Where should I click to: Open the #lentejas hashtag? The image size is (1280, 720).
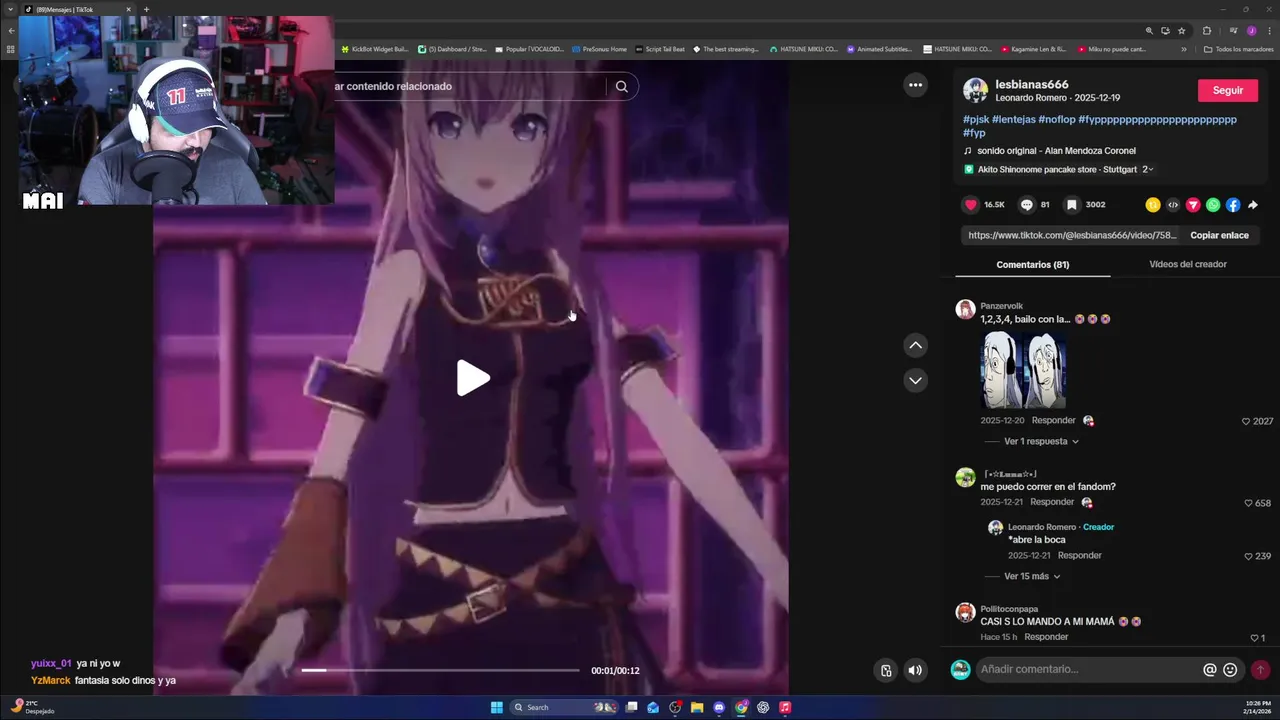(x=1013, y=119)
